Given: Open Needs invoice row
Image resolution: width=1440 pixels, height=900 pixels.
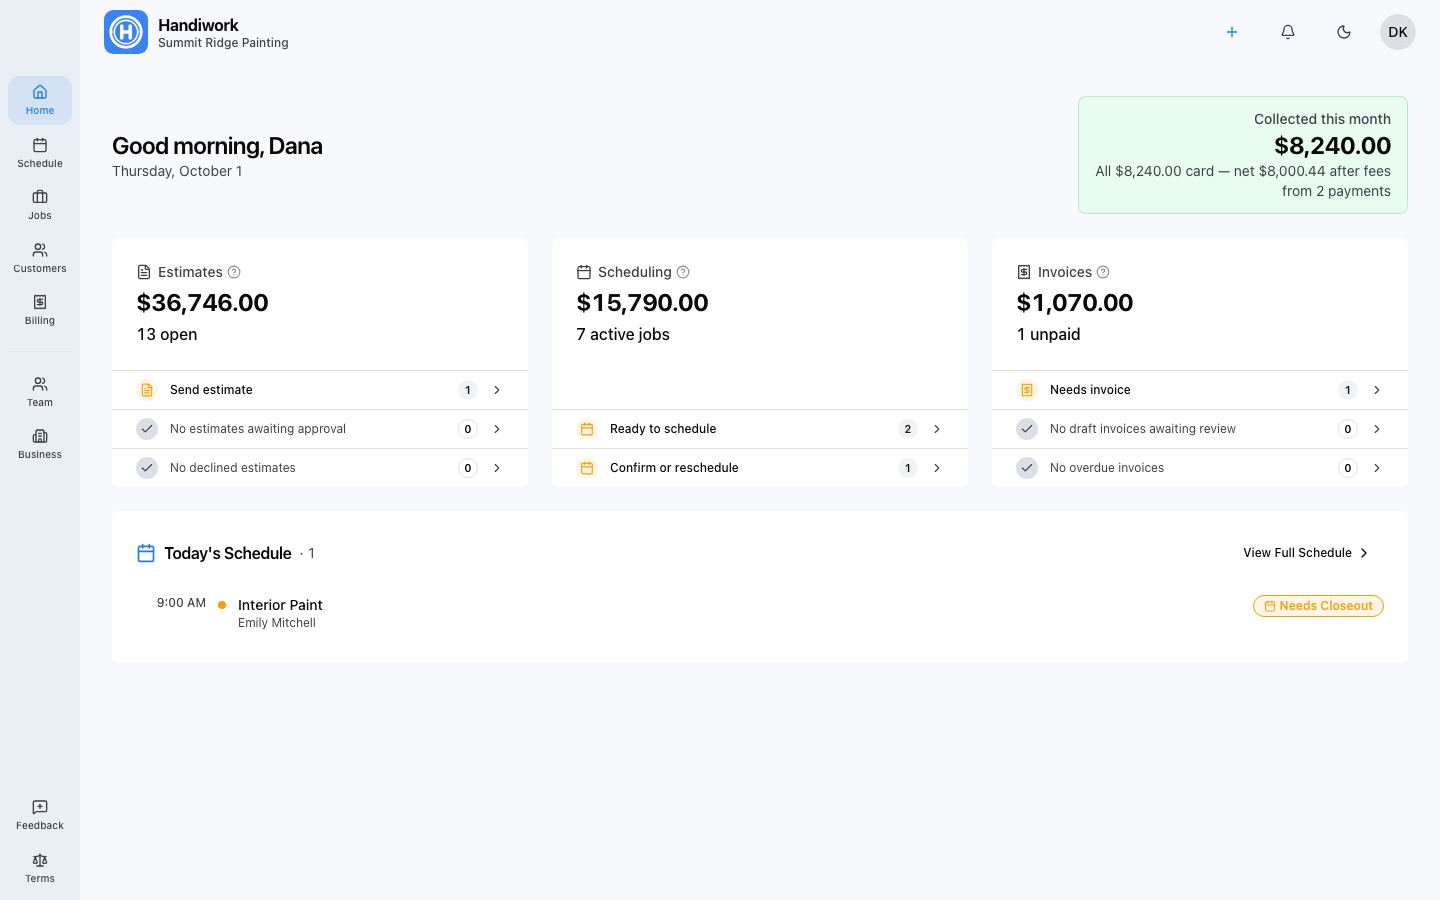Looking at the screenshot, I should point(1200,390).
